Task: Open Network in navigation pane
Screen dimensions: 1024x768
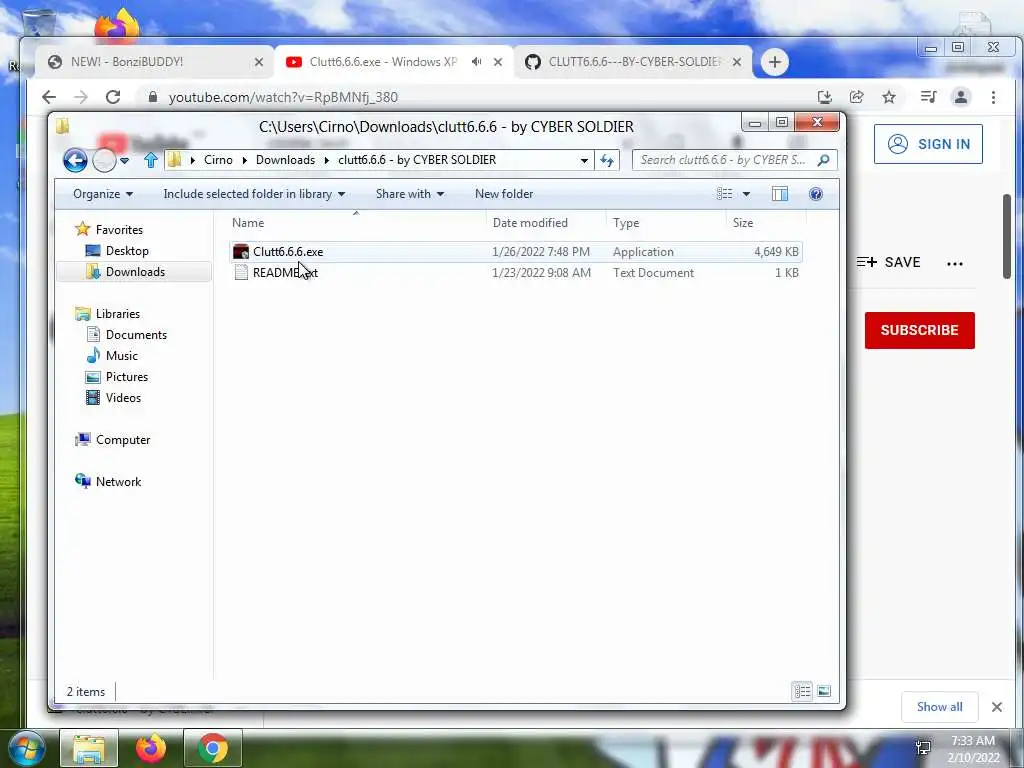Action: click(118, 482)
